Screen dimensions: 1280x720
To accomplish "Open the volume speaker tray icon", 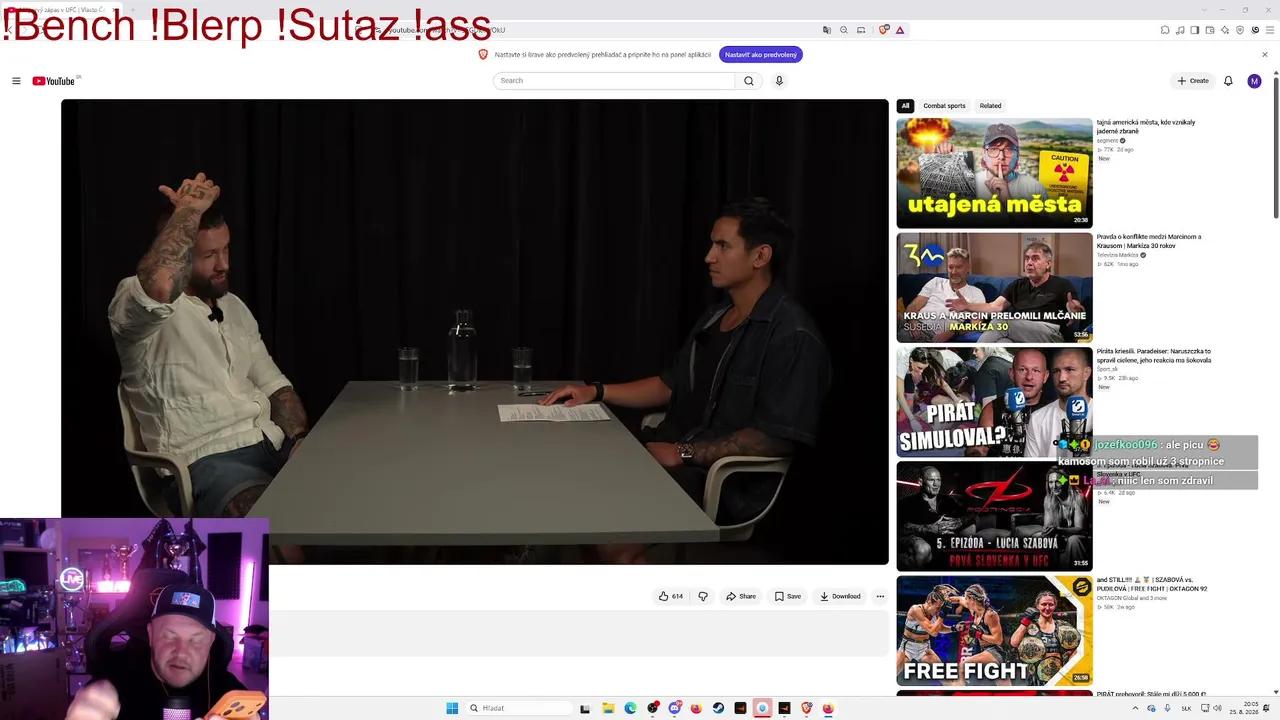I will pos(1217,708).
